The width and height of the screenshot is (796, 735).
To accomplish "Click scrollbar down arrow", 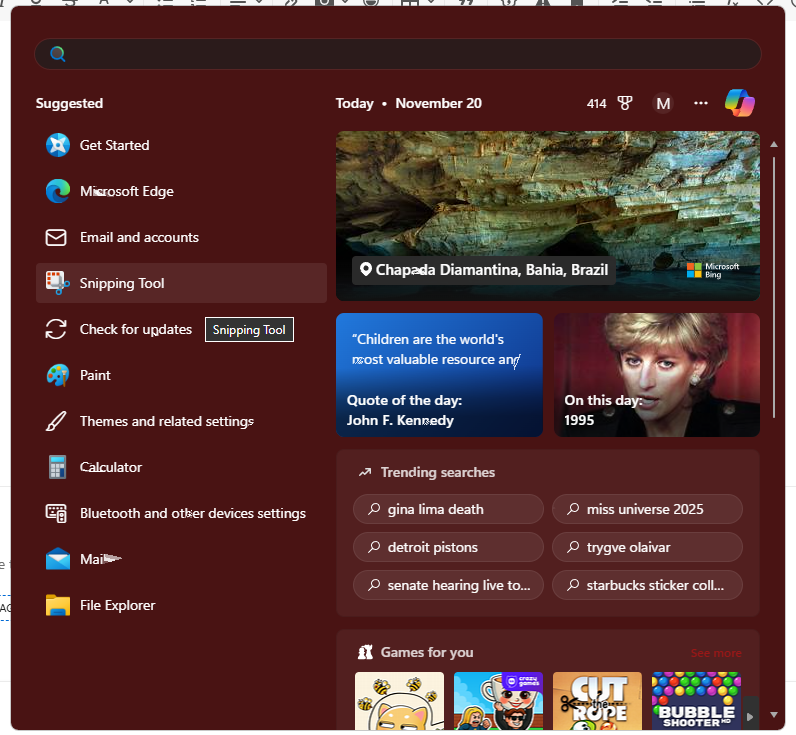I will click(x=774, y=715).
